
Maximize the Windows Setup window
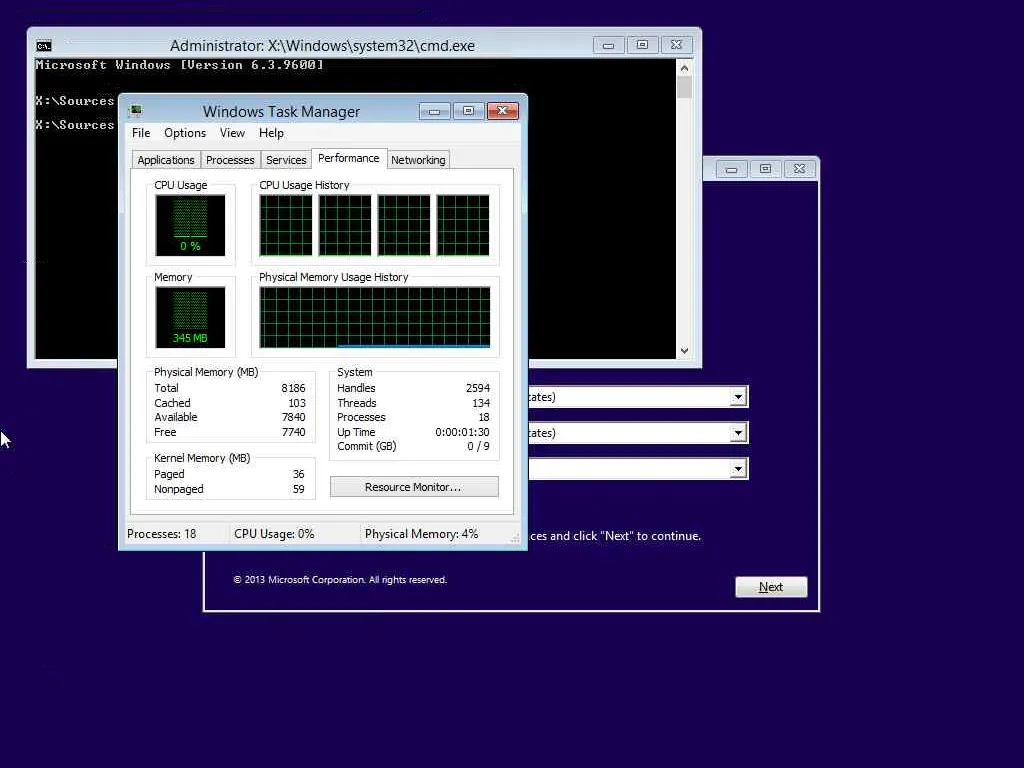765,169
